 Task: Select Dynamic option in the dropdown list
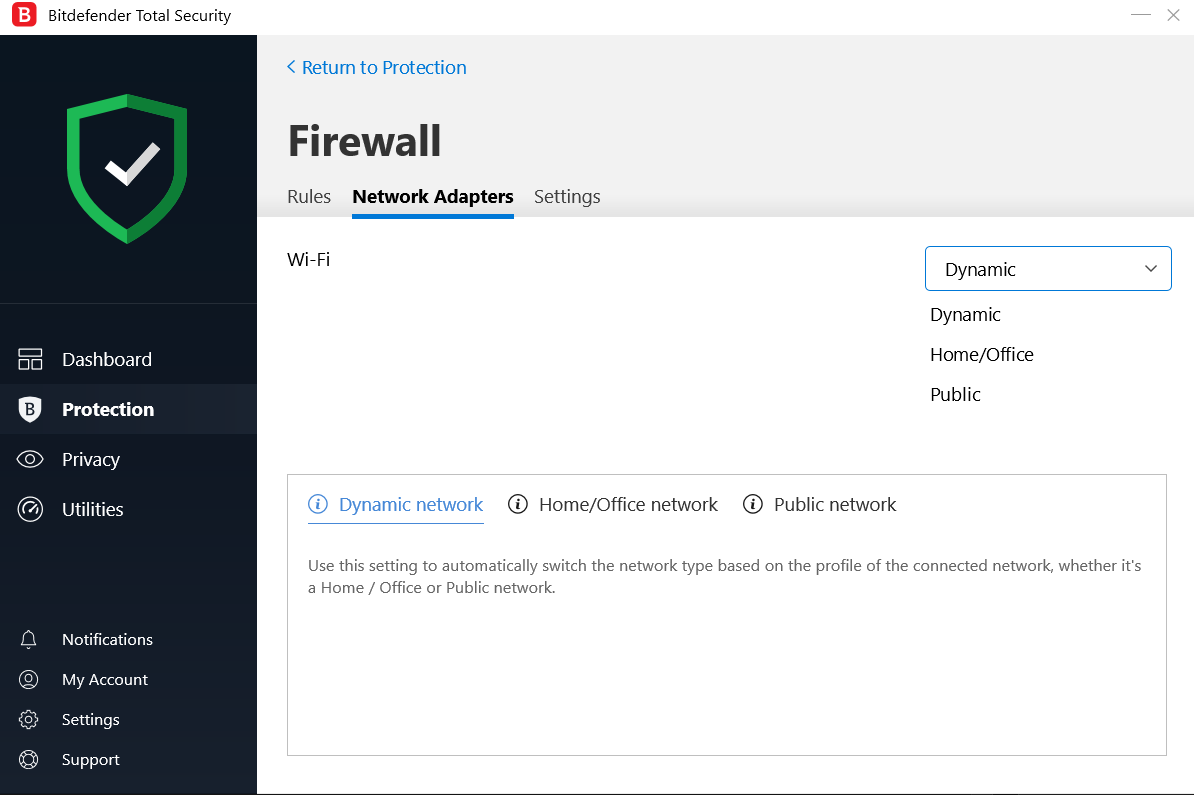point(965,315)
